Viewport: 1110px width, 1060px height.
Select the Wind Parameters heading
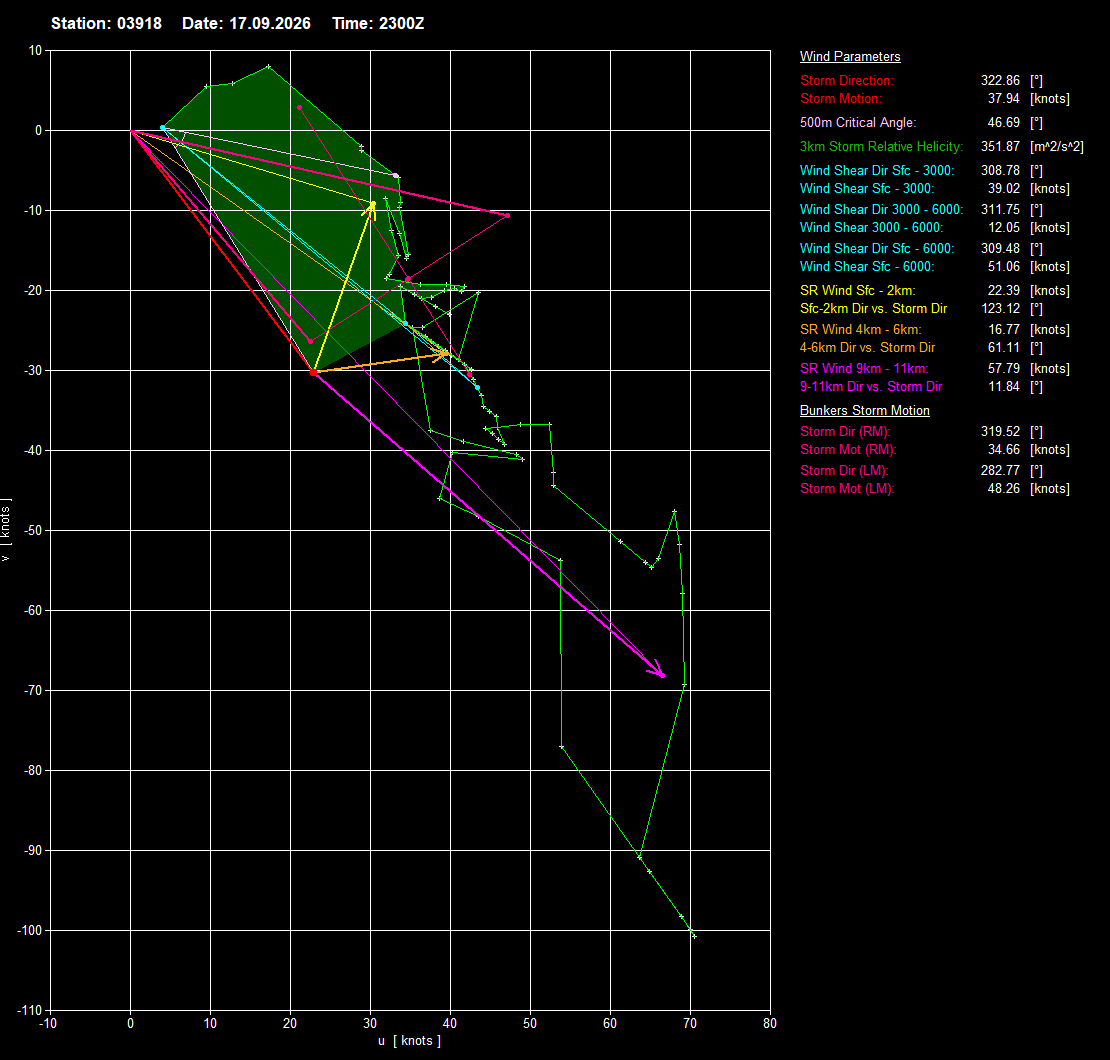click(849, 57)
